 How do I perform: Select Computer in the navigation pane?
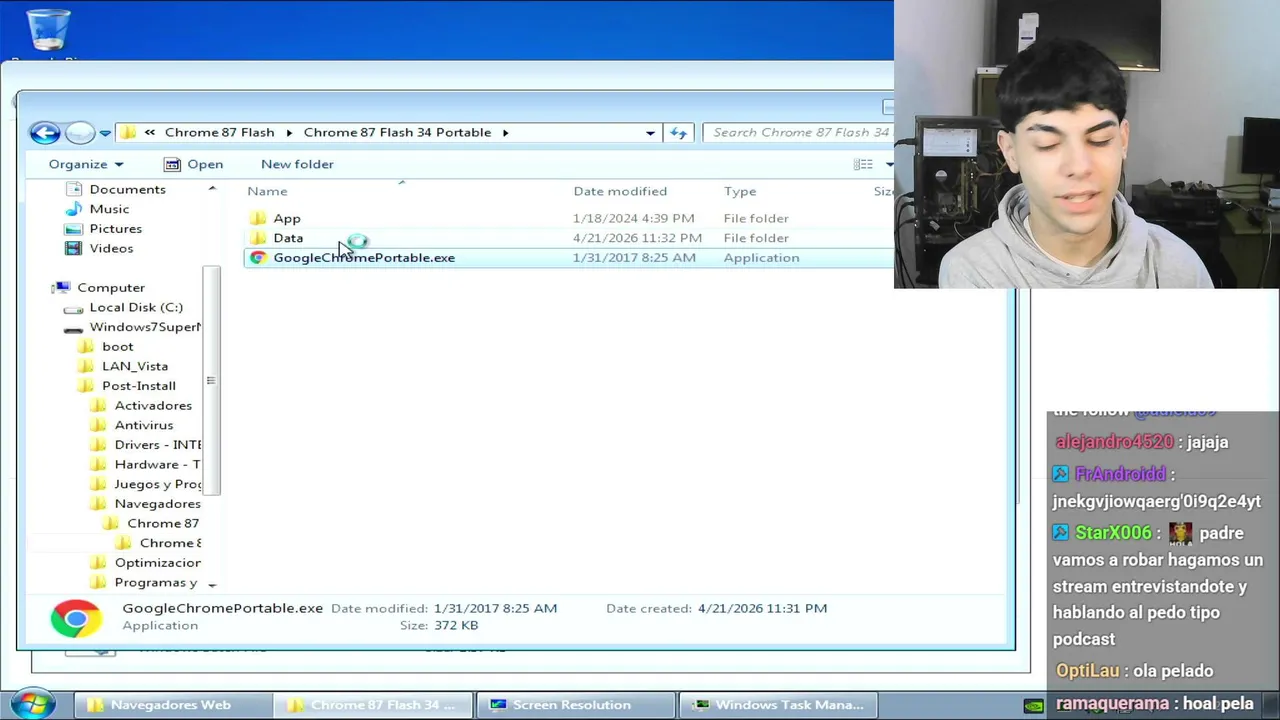point(110,288)
